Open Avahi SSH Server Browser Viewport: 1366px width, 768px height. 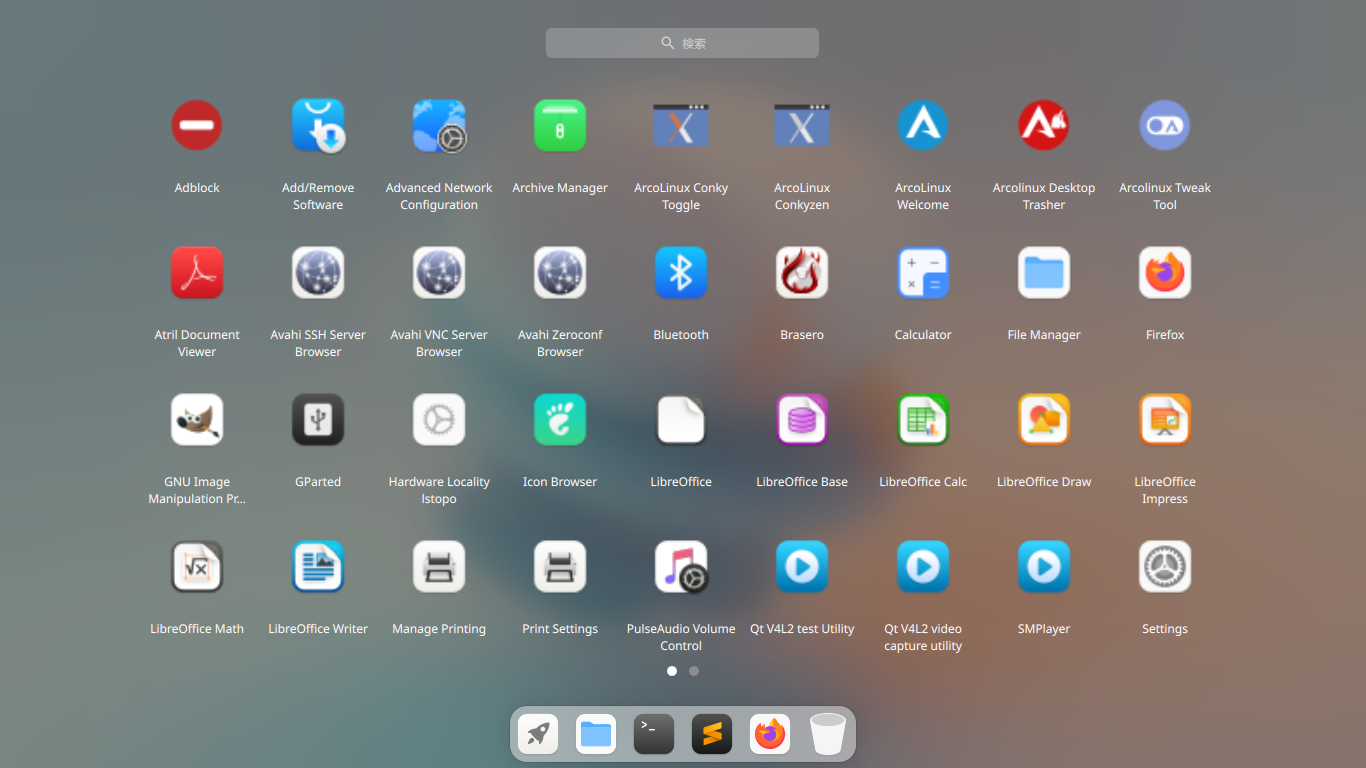pos(318,272)
